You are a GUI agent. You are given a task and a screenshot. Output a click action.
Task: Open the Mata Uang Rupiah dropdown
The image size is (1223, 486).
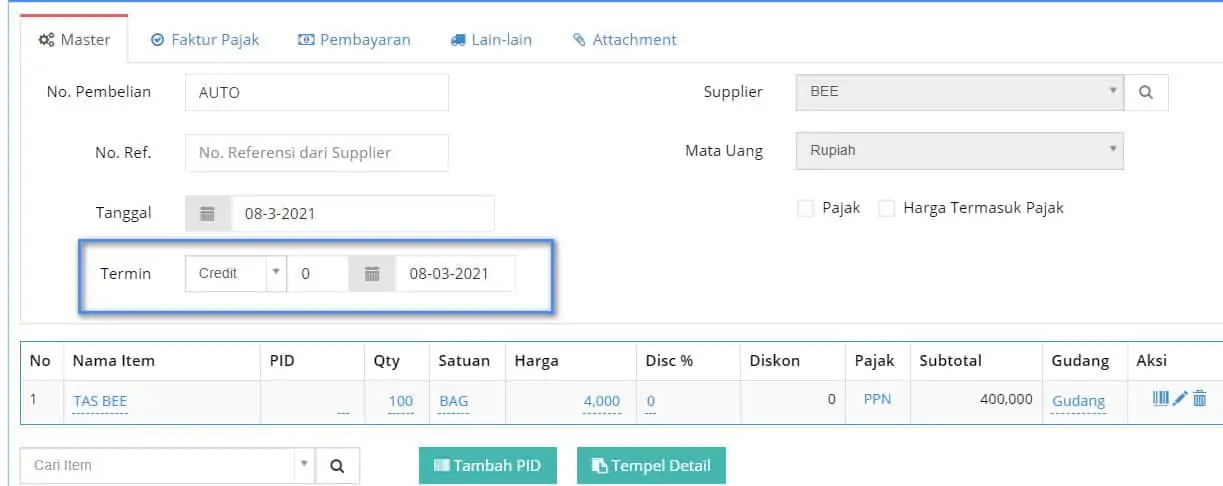[x=959, y=151]
